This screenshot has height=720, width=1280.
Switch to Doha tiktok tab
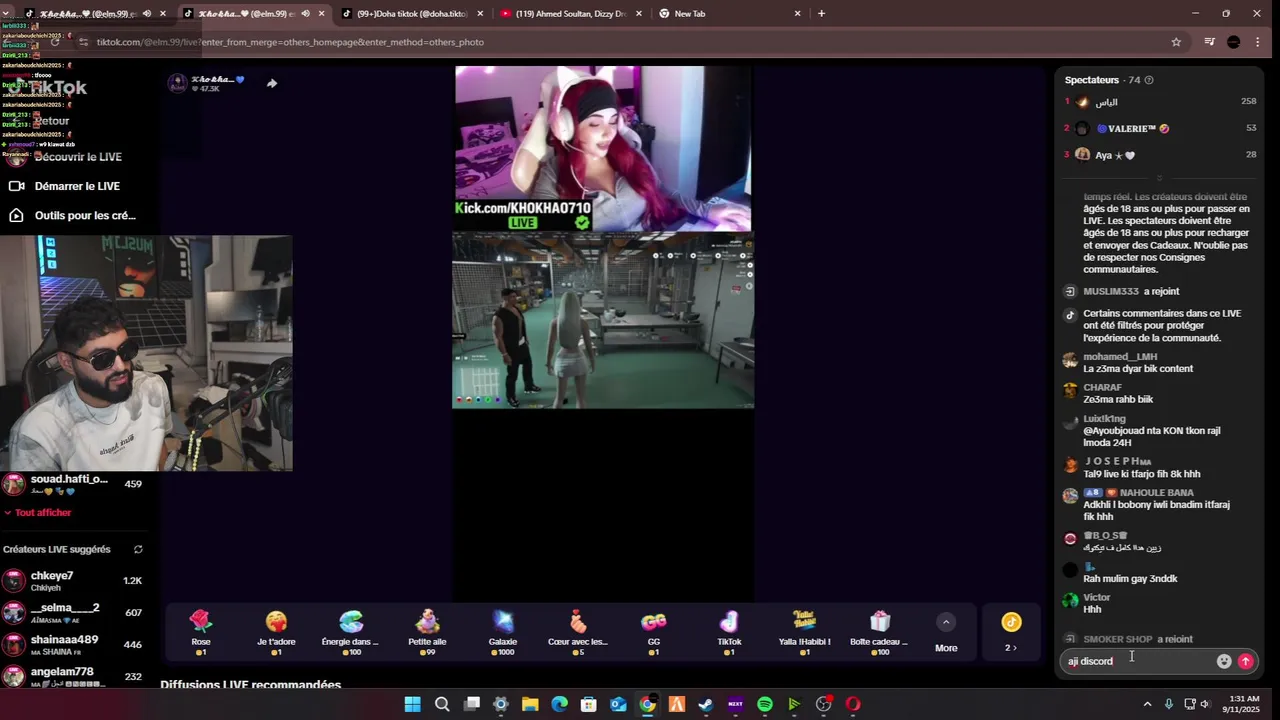[x=411, y=14]
